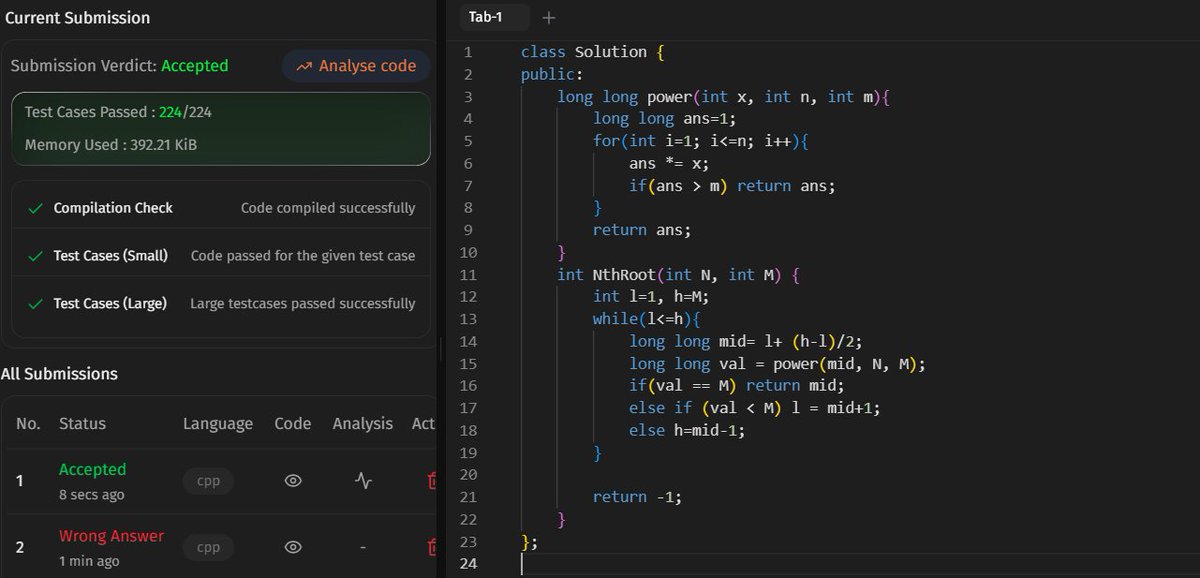Open analysis for the Accepted submission

tap(363, 481)
